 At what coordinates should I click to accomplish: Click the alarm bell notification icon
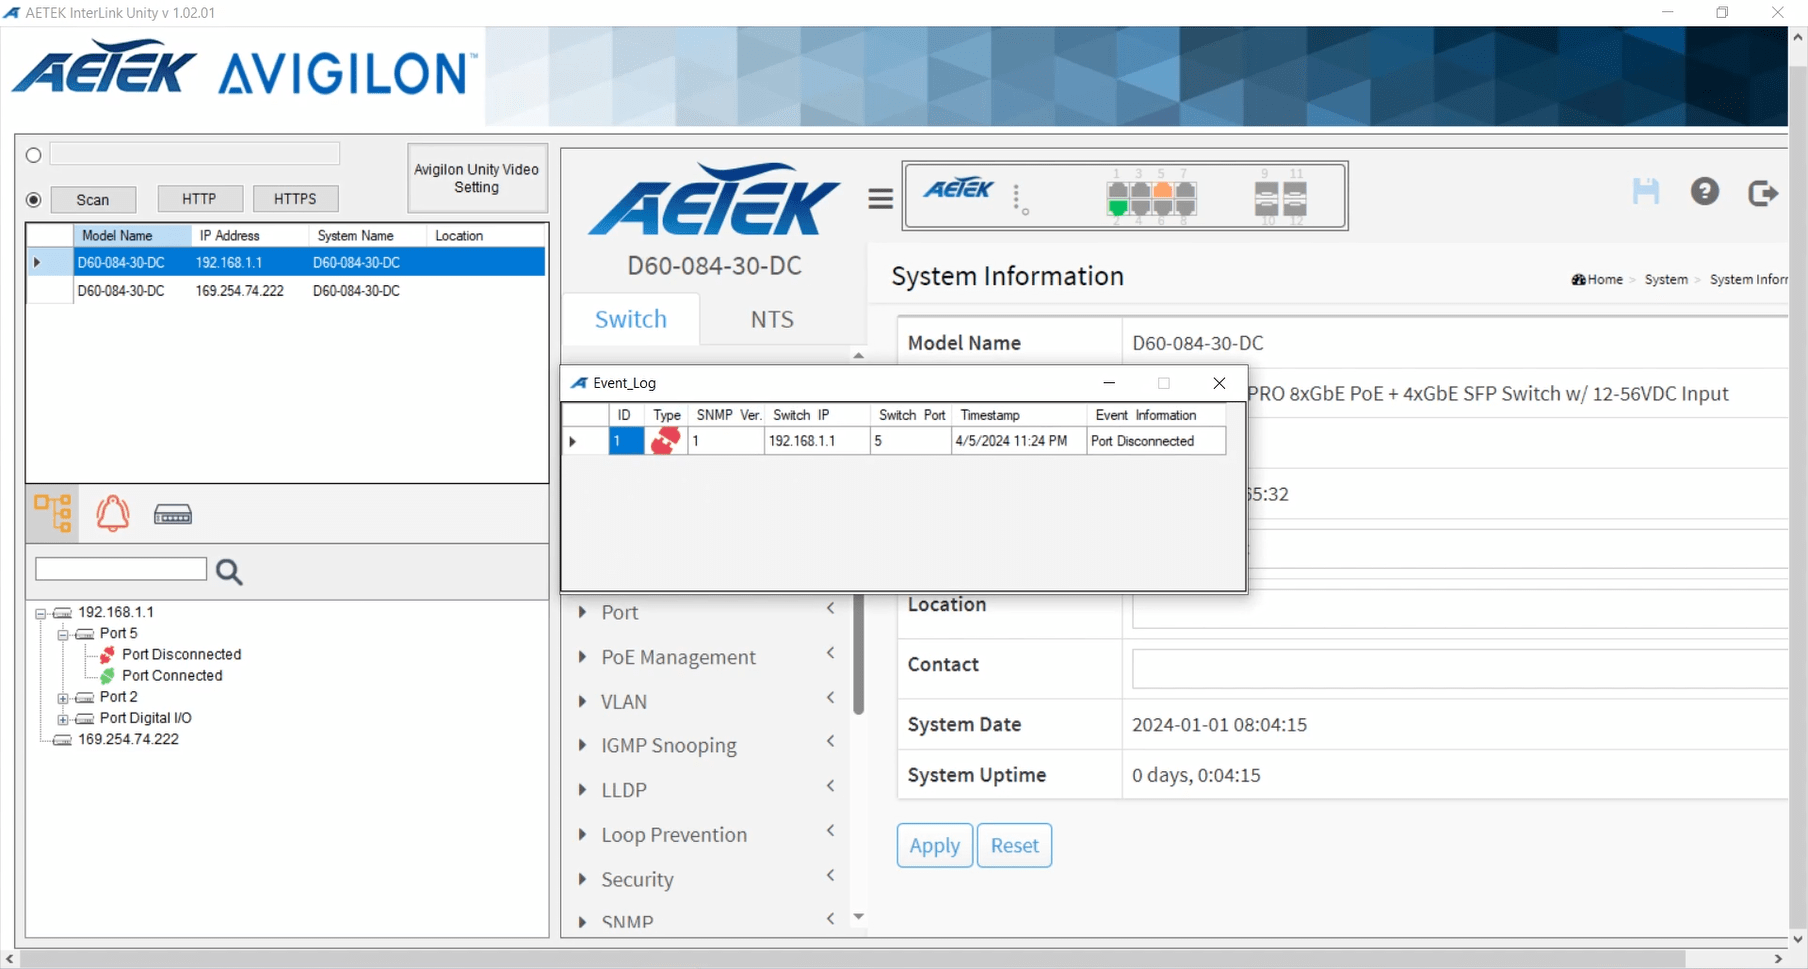click(112, 513)
